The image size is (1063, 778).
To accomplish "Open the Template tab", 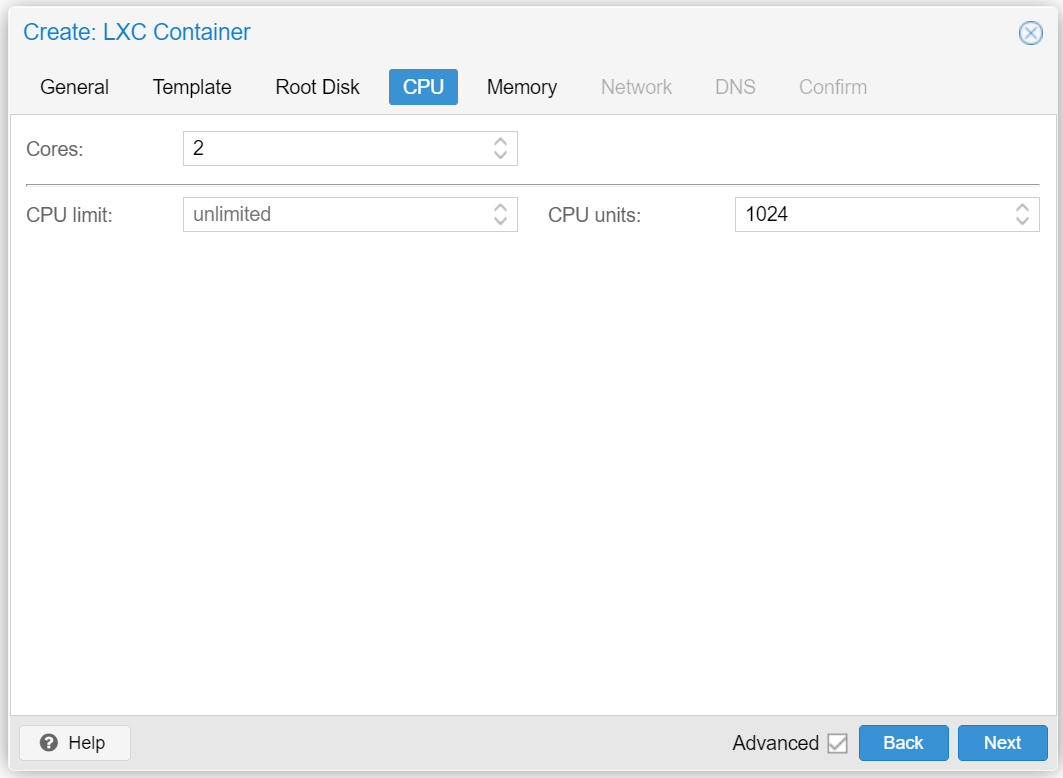I will coord(192,87).
